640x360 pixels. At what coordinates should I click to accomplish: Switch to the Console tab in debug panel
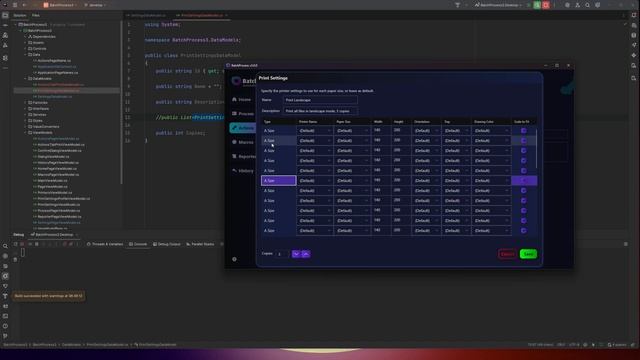coord(138,244)
